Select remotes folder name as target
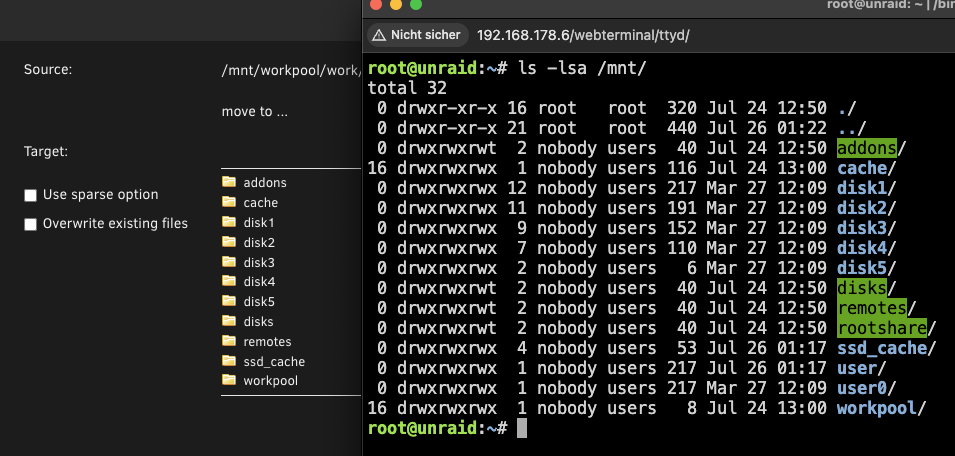This screenshot has height=456, width=955. click(x=267, y=342)
